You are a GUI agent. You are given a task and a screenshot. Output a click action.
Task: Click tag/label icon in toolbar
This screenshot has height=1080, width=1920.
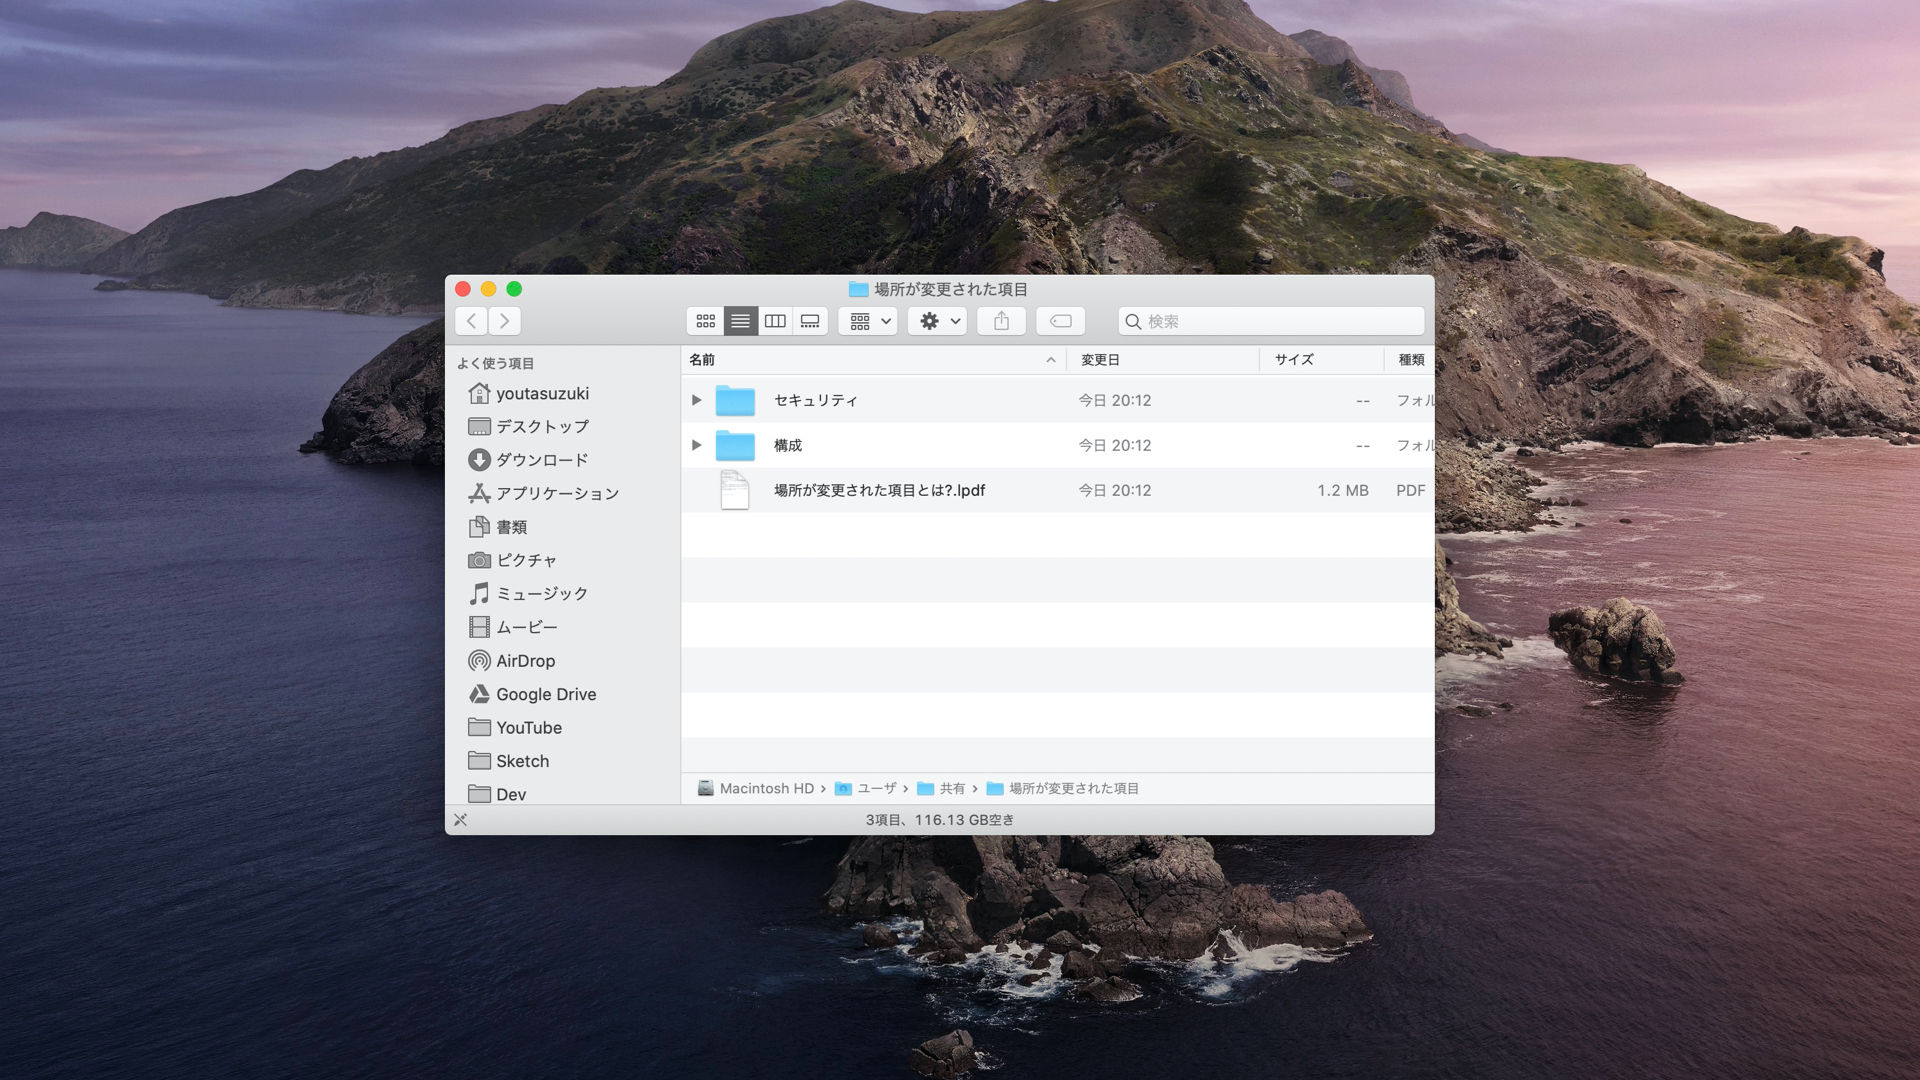click(1060, 319)
